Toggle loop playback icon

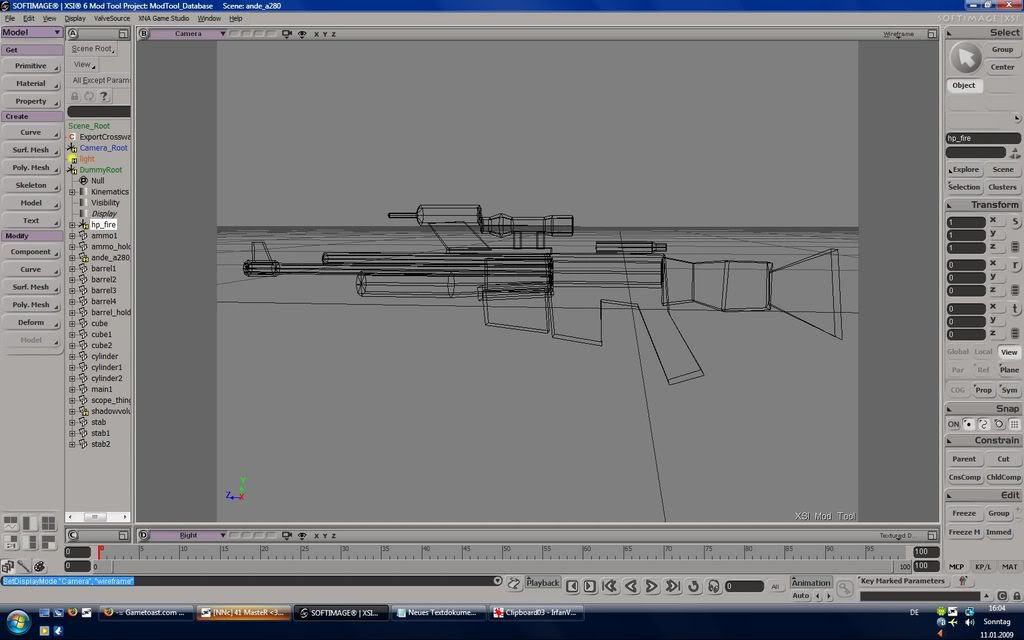pyautogui.click(x=694, y=586)
